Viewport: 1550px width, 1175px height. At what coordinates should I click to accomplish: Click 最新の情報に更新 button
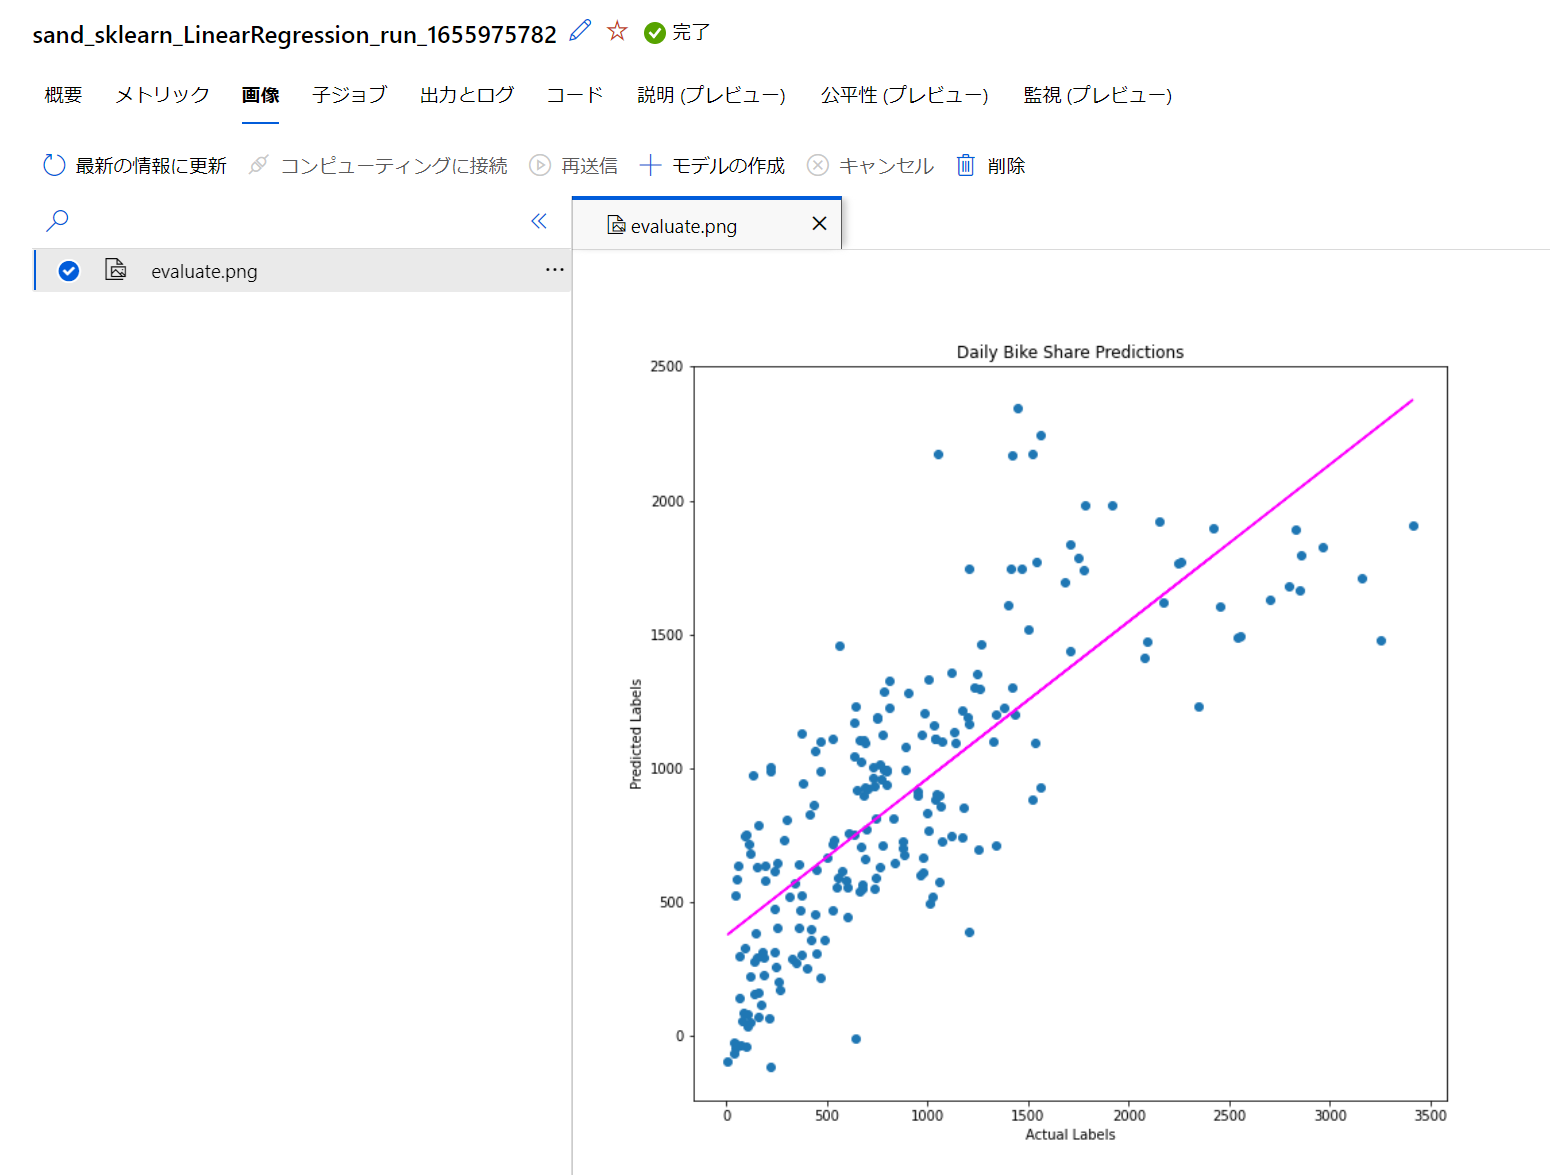135,165
